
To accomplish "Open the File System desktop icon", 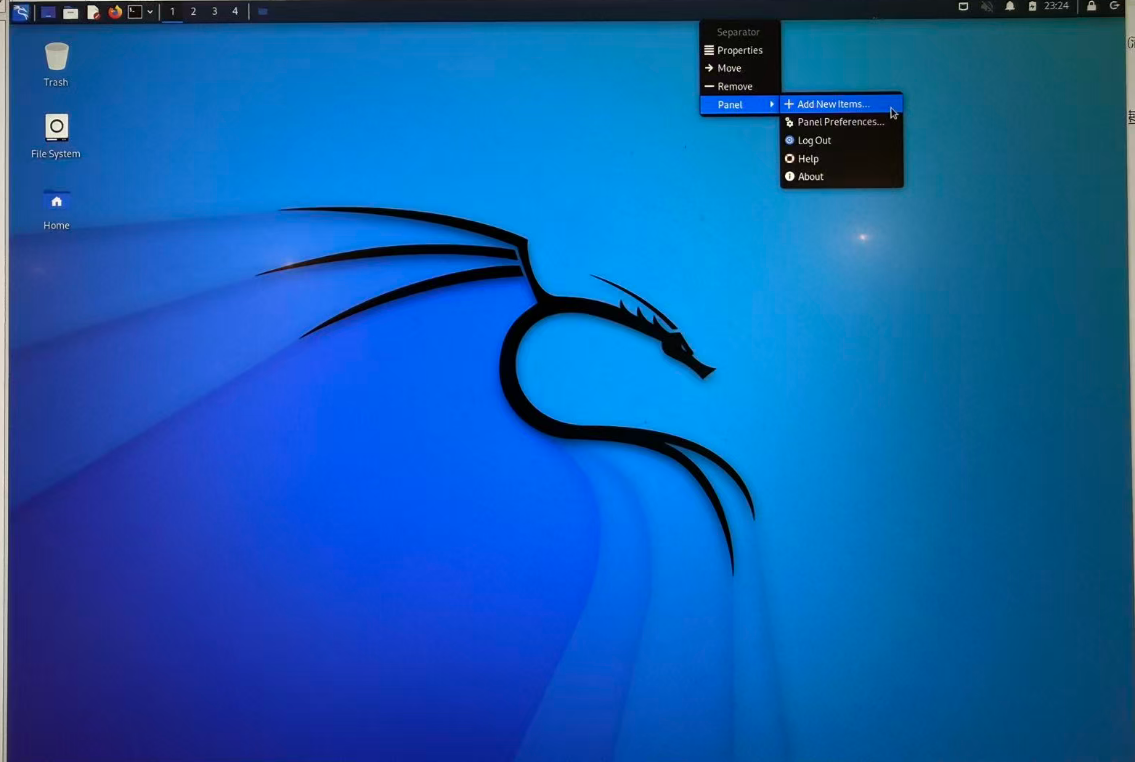I will [56, 136].
